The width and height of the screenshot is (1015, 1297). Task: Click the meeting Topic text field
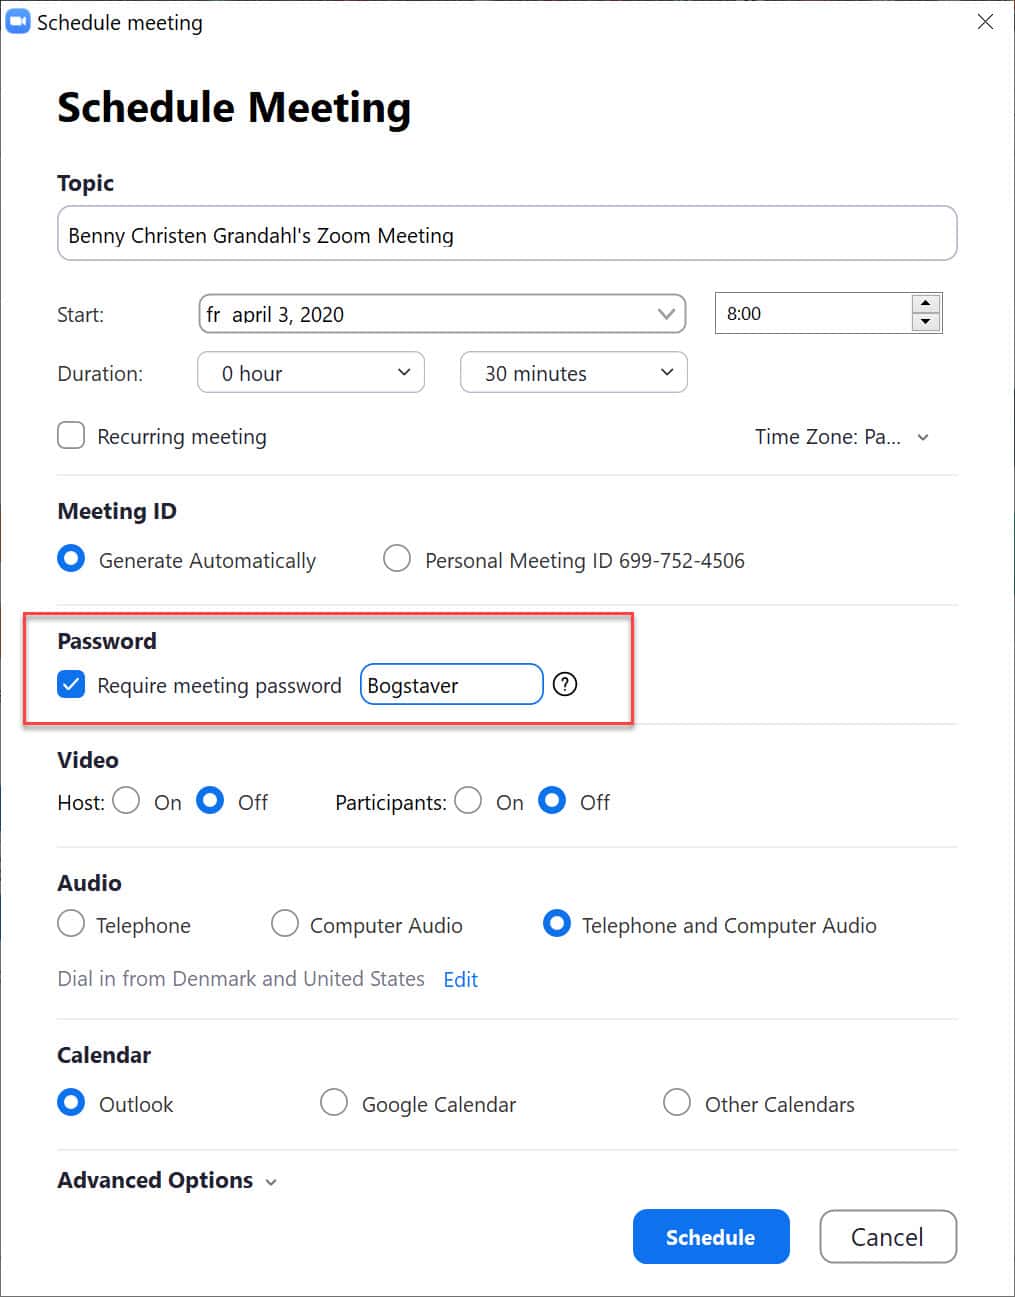506,235
